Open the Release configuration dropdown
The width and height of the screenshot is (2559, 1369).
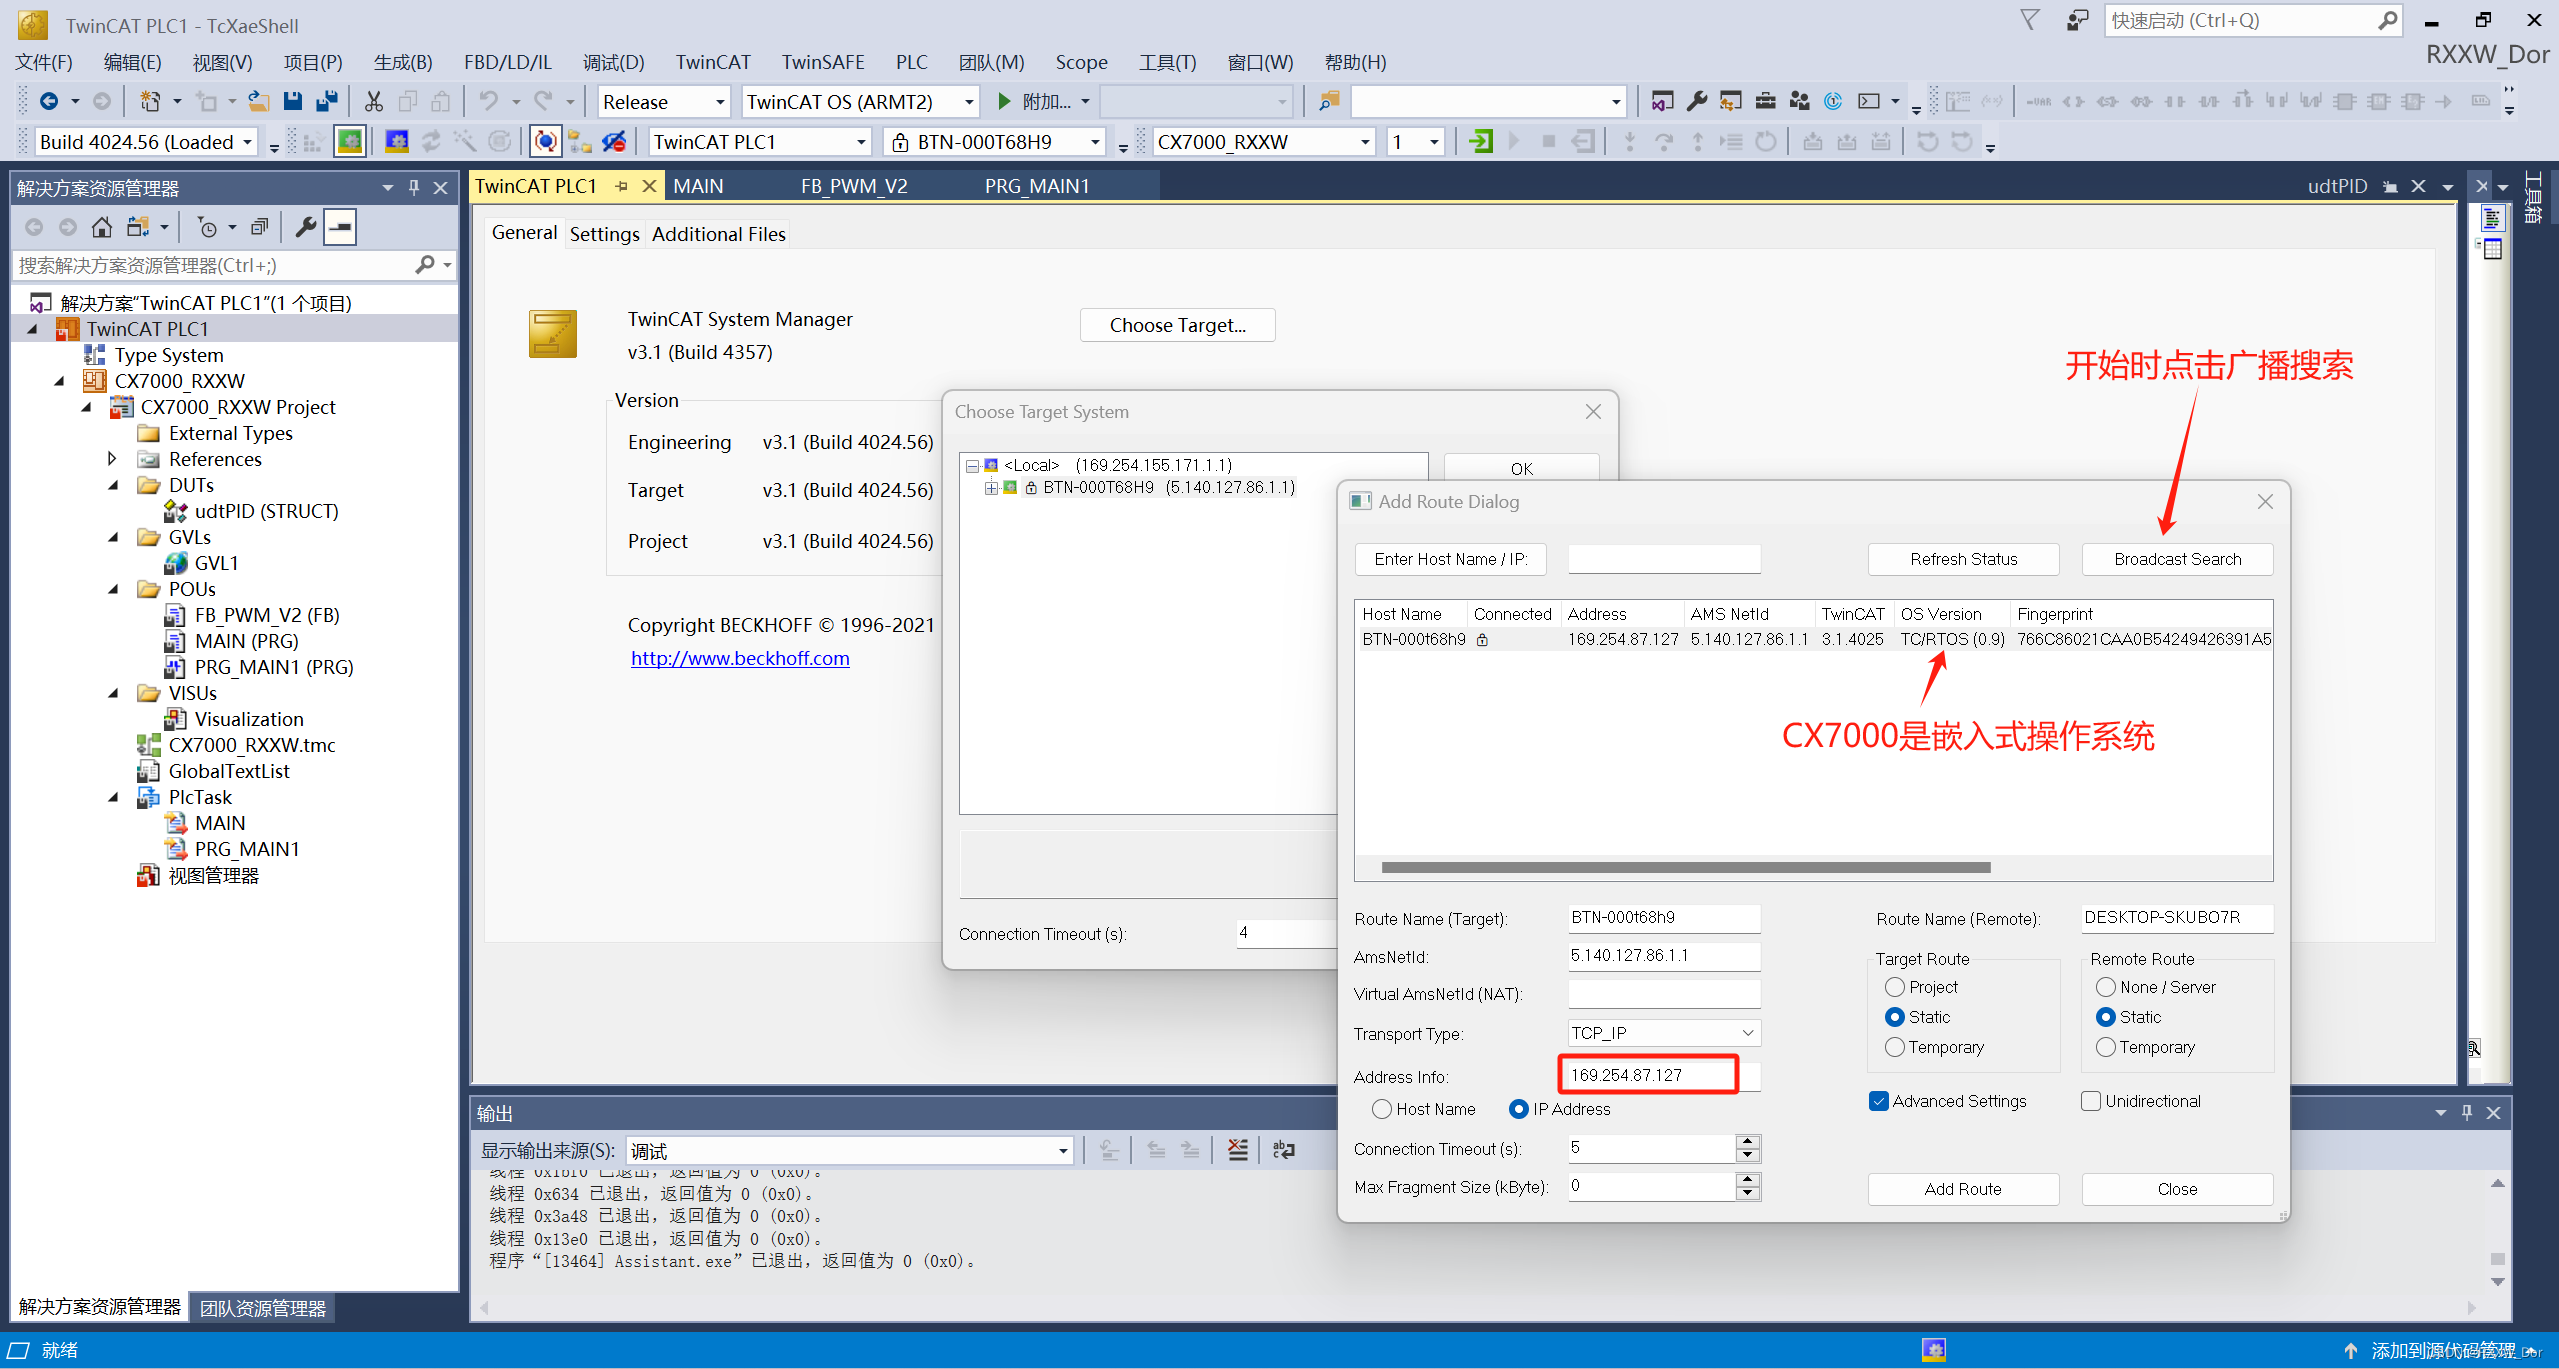tap(719, 102)
